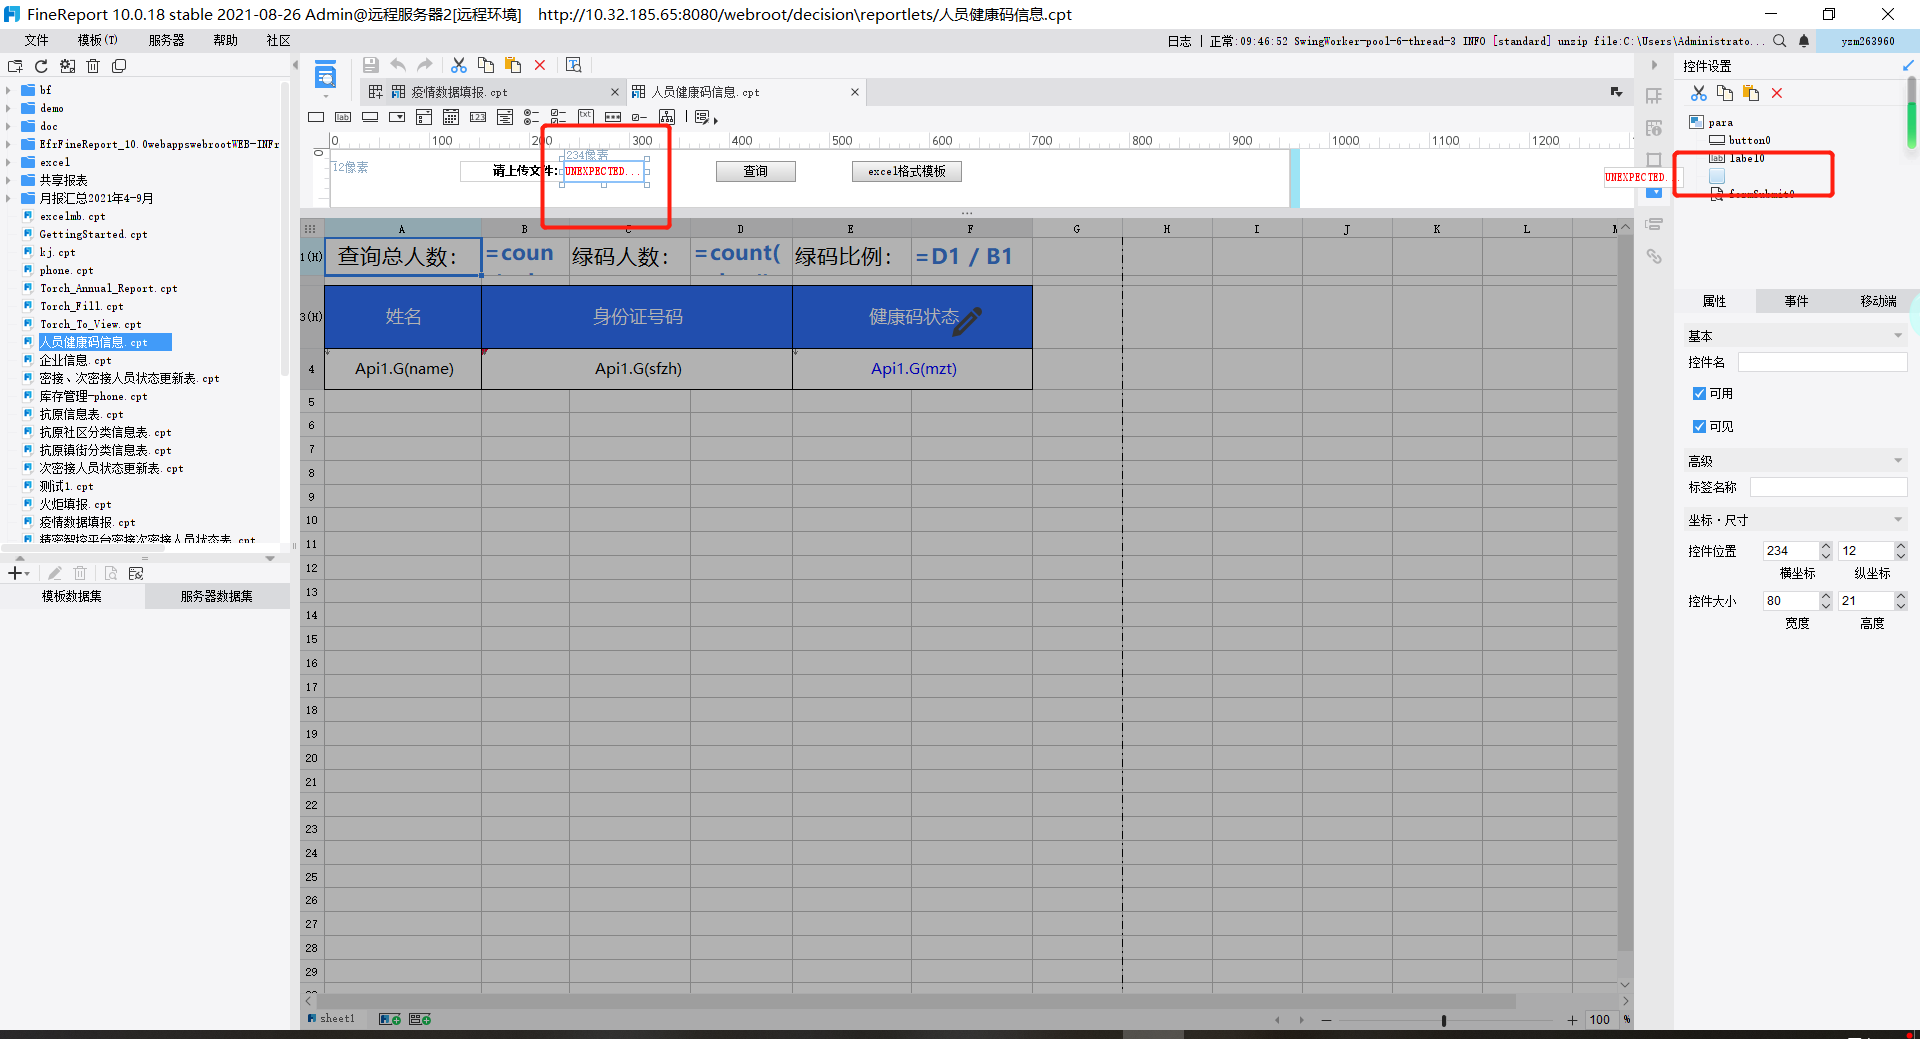Click red delete X in widget settings panel
Viewport: 1920px width, 1039px height.
[x=1777, y=93]
